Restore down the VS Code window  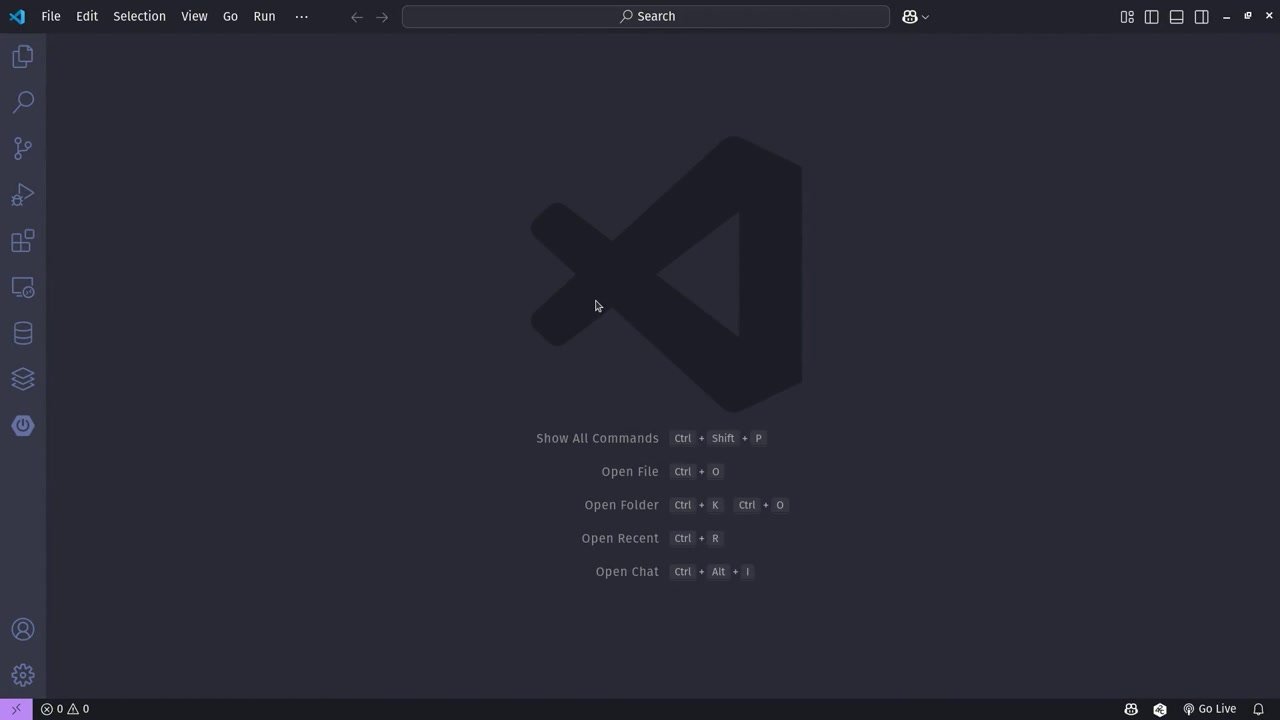(1248, 16)
